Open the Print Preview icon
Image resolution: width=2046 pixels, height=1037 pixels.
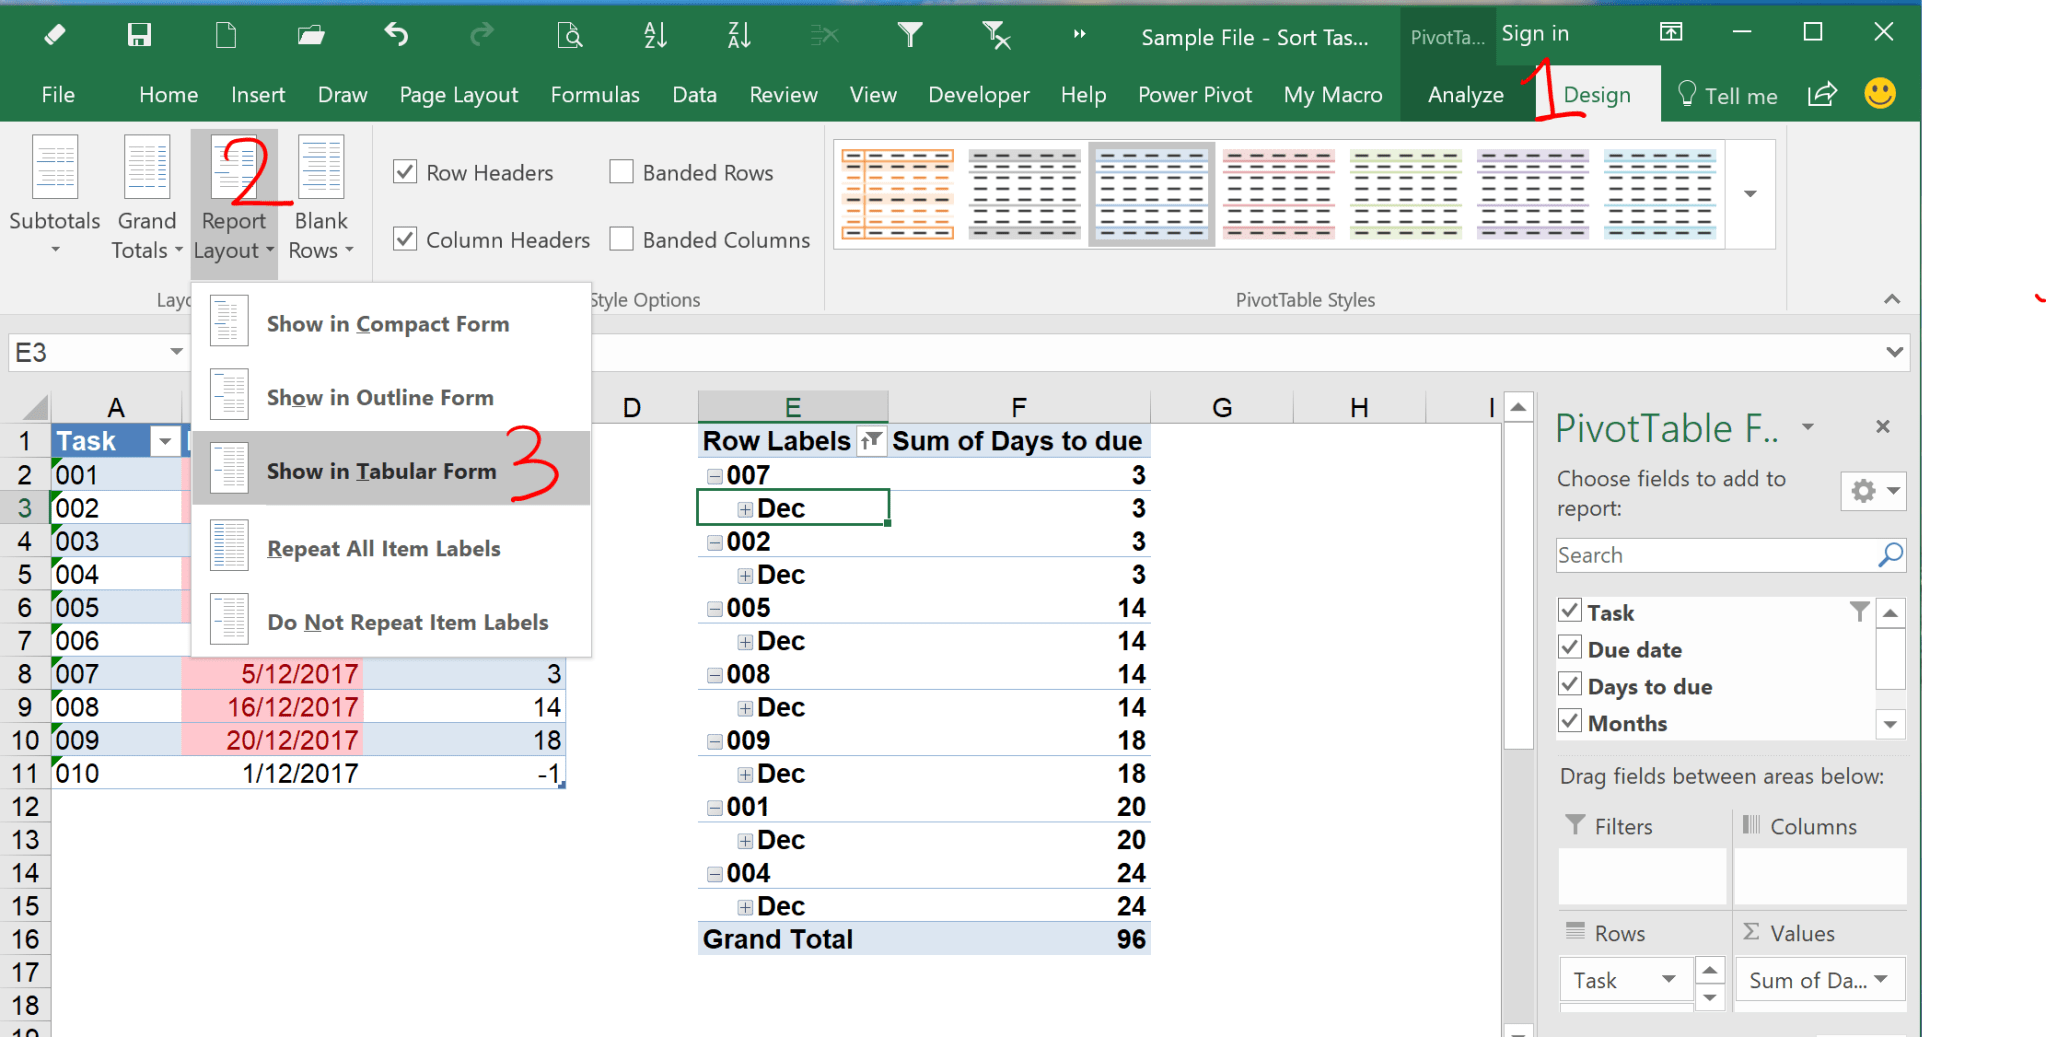tap(569, 36)
